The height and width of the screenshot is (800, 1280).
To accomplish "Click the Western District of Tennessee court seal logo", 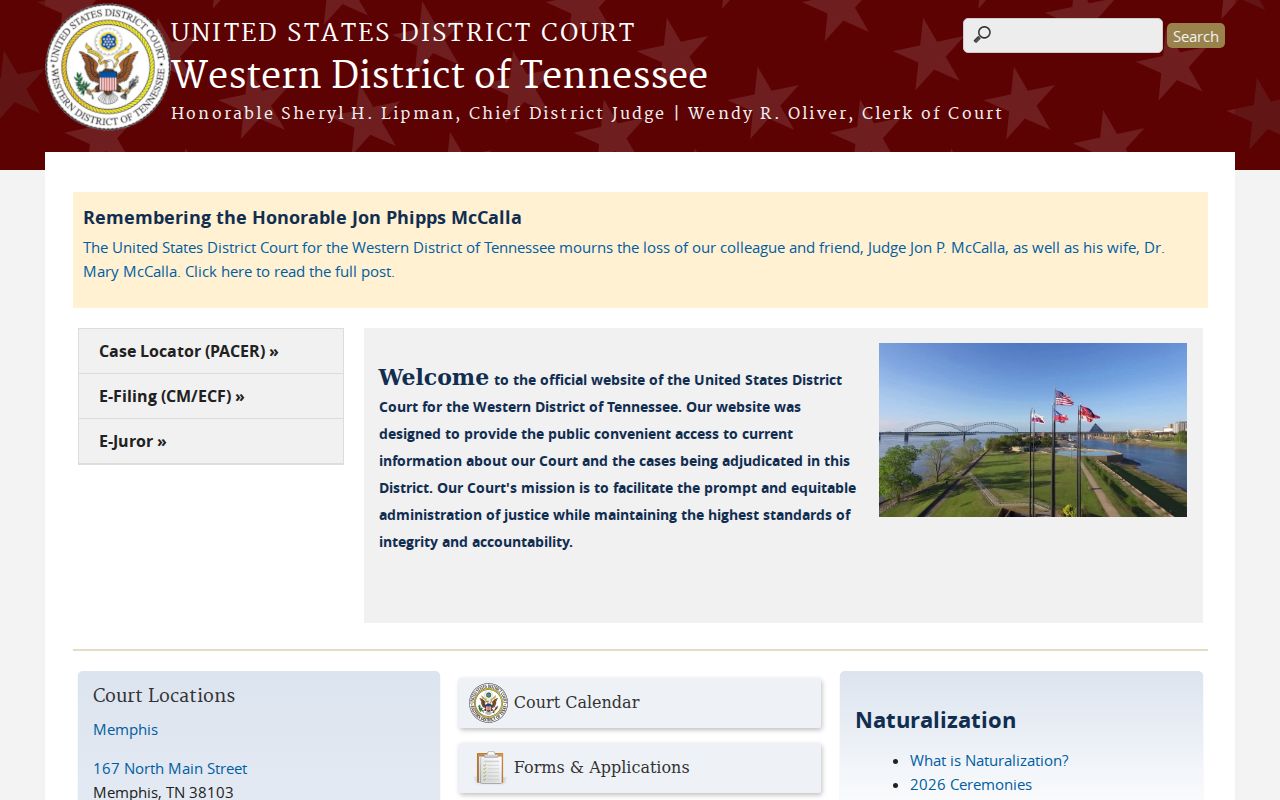I will [108, 68].
